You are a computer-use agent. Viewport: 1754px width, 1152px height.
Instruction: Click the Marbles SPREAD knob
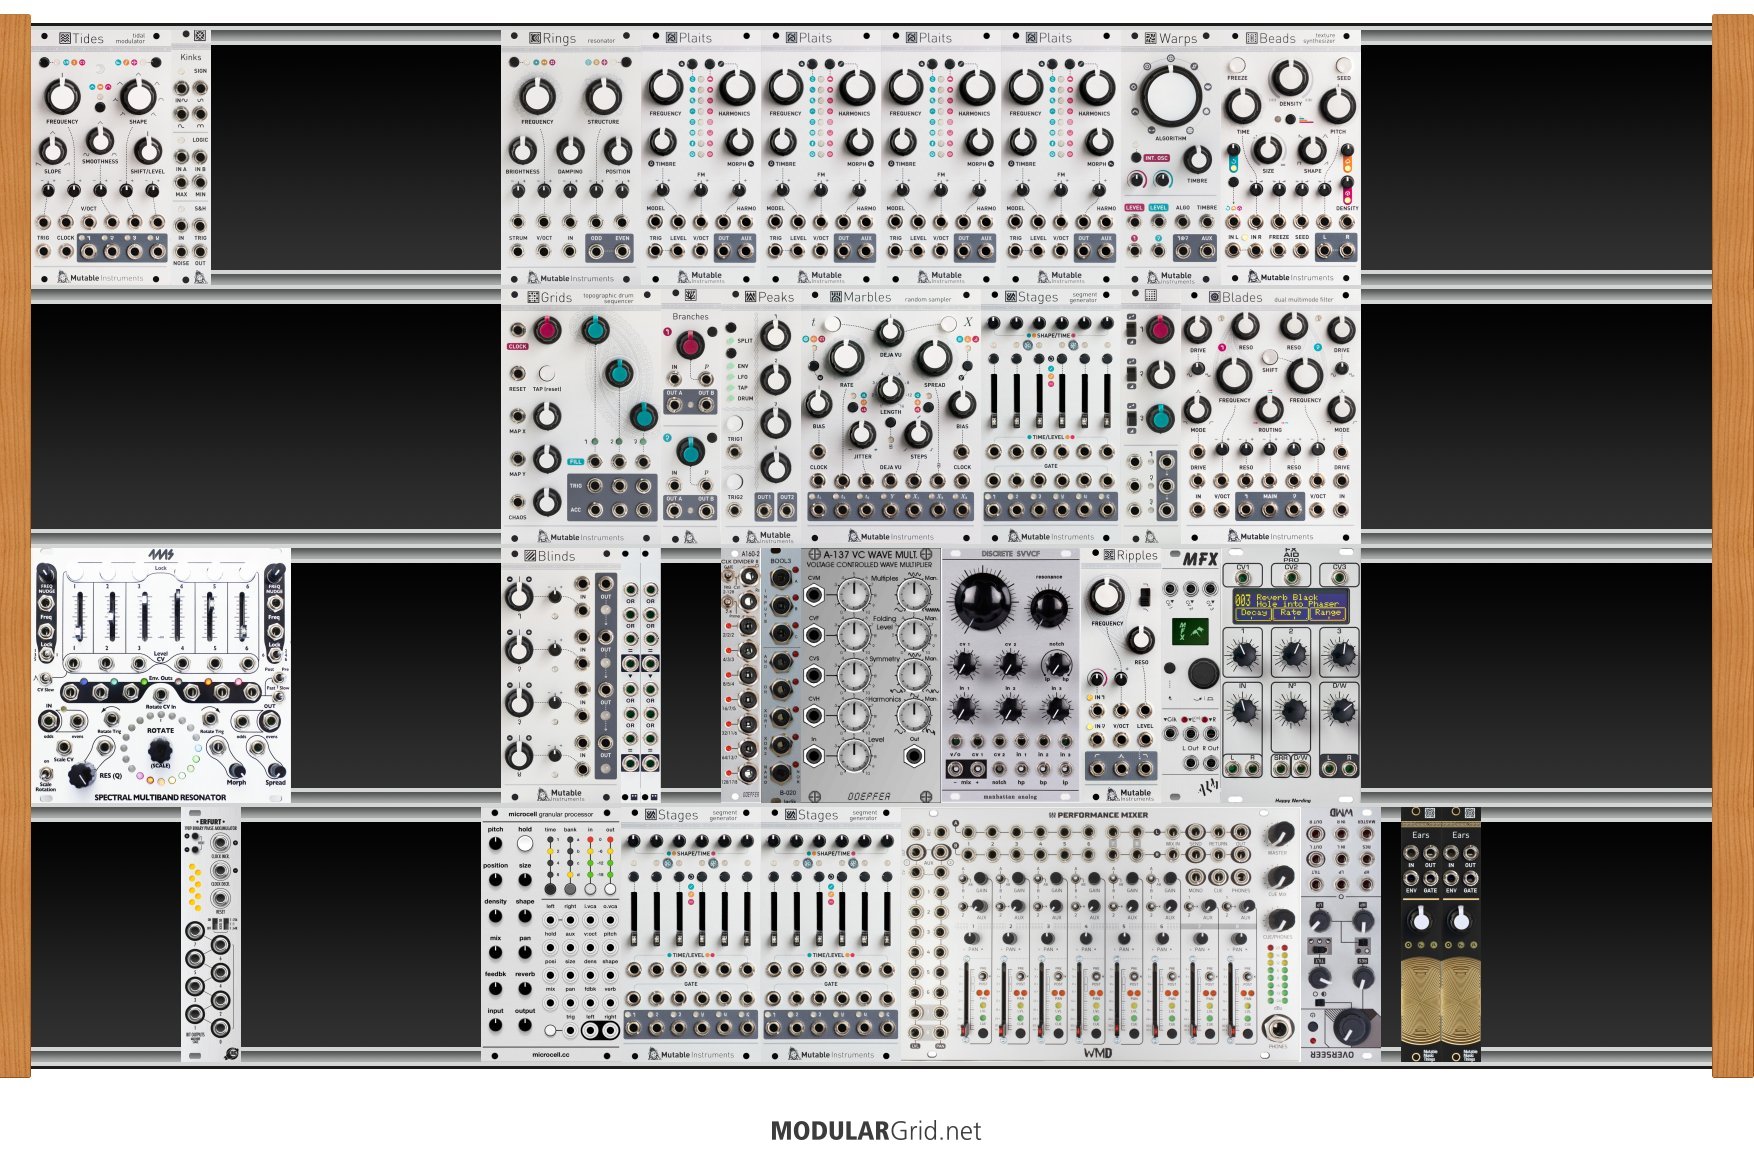(934, 357)
